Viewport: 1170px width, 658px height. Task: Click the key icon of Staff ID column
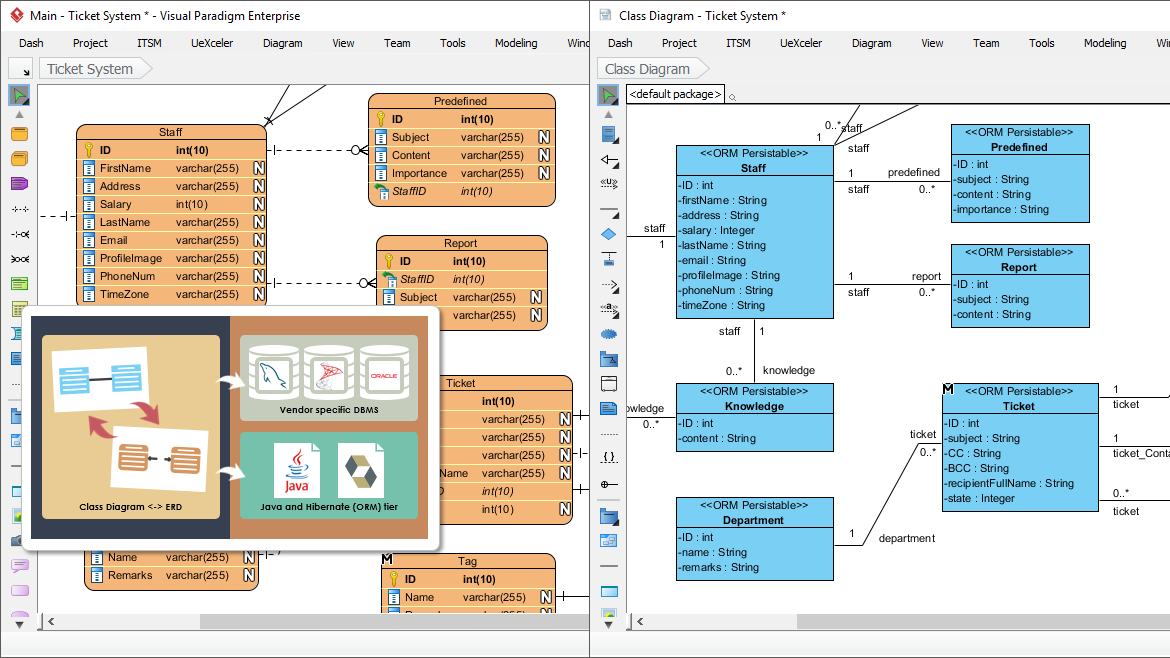click(89, 150)
